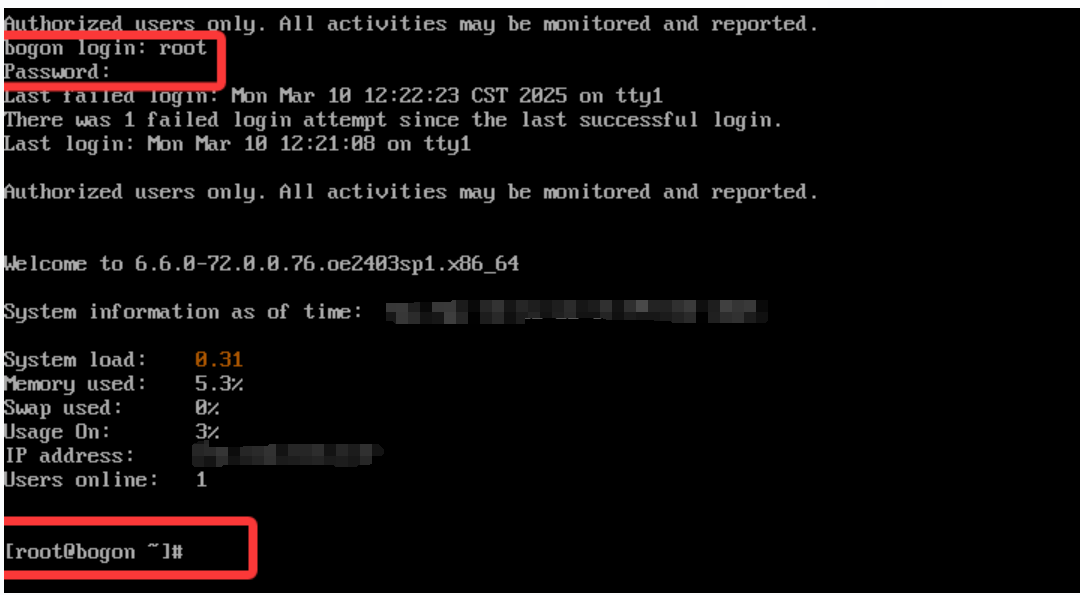
Task: Click the Users online count 1
Action: click(201, 479)
